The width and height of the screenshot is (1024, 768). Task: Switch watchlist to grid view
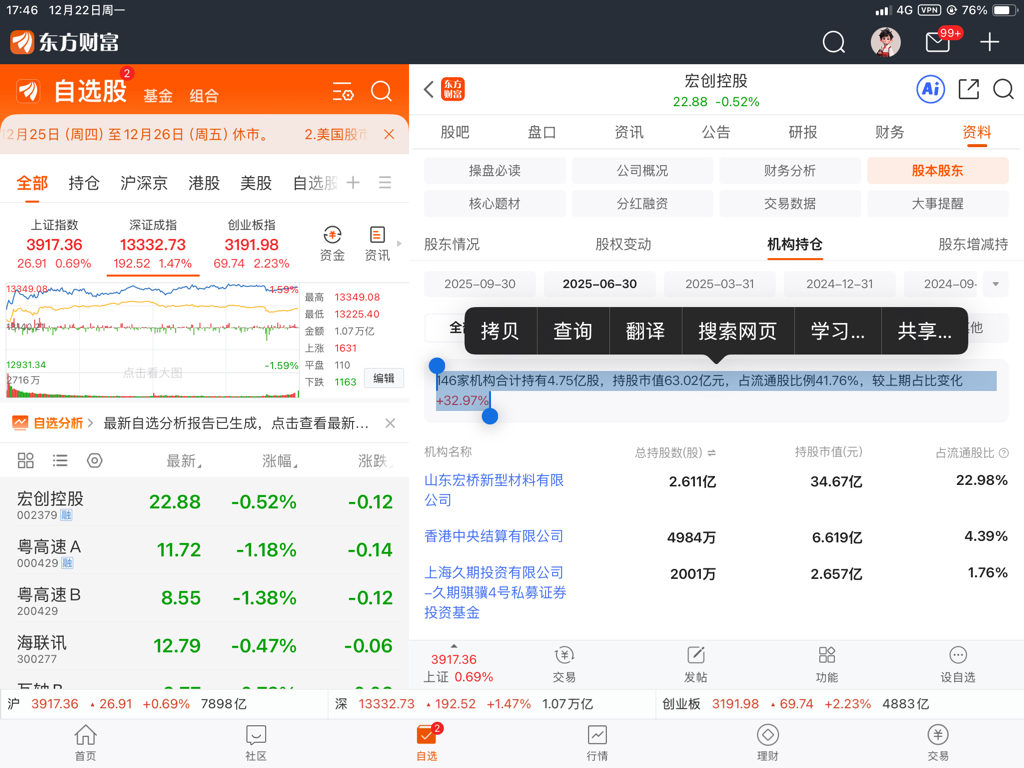point(25,460)
